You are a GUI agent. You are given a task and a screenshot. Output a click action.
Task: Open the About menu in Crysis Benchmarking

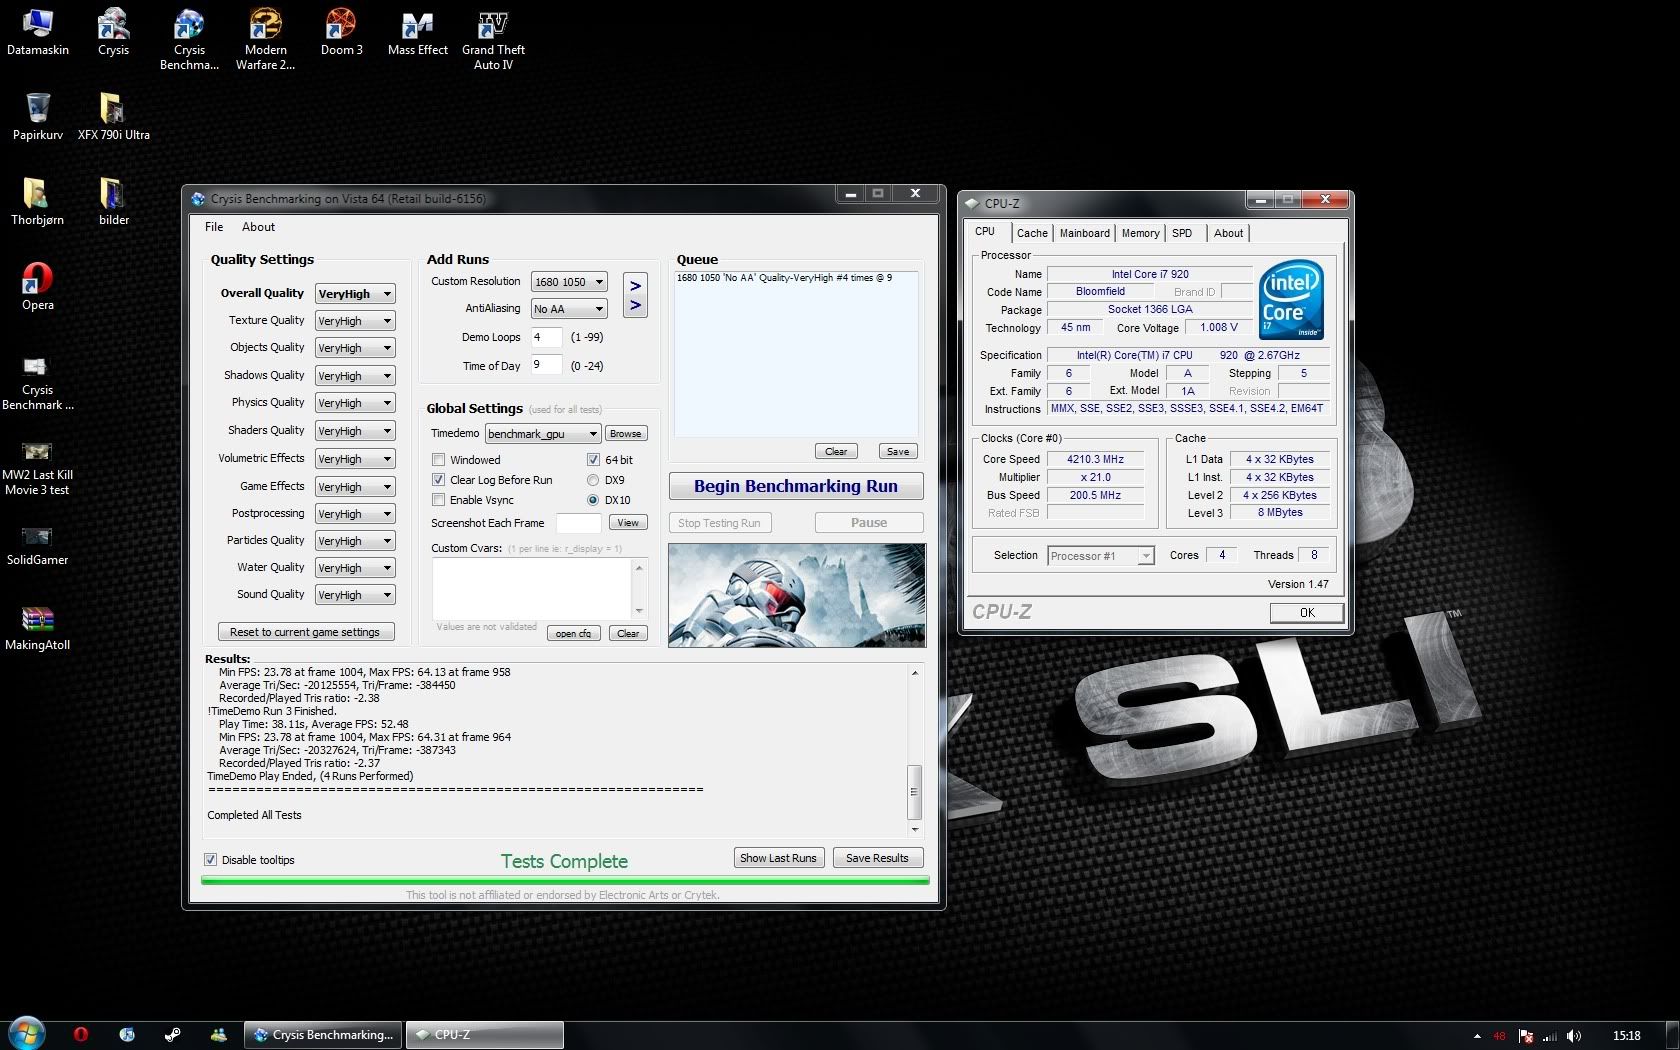click(258, 227)
